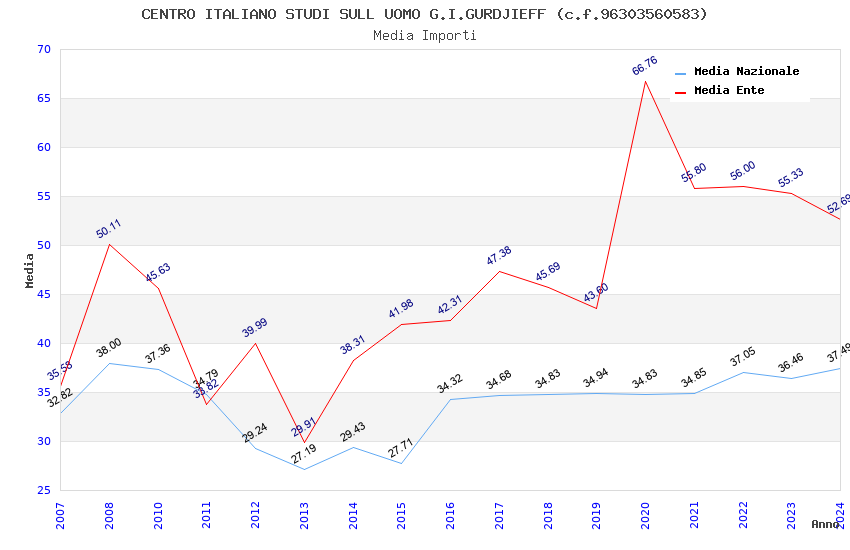
Task: Click the 2020 peak point on red line
Action: (645, 81)
